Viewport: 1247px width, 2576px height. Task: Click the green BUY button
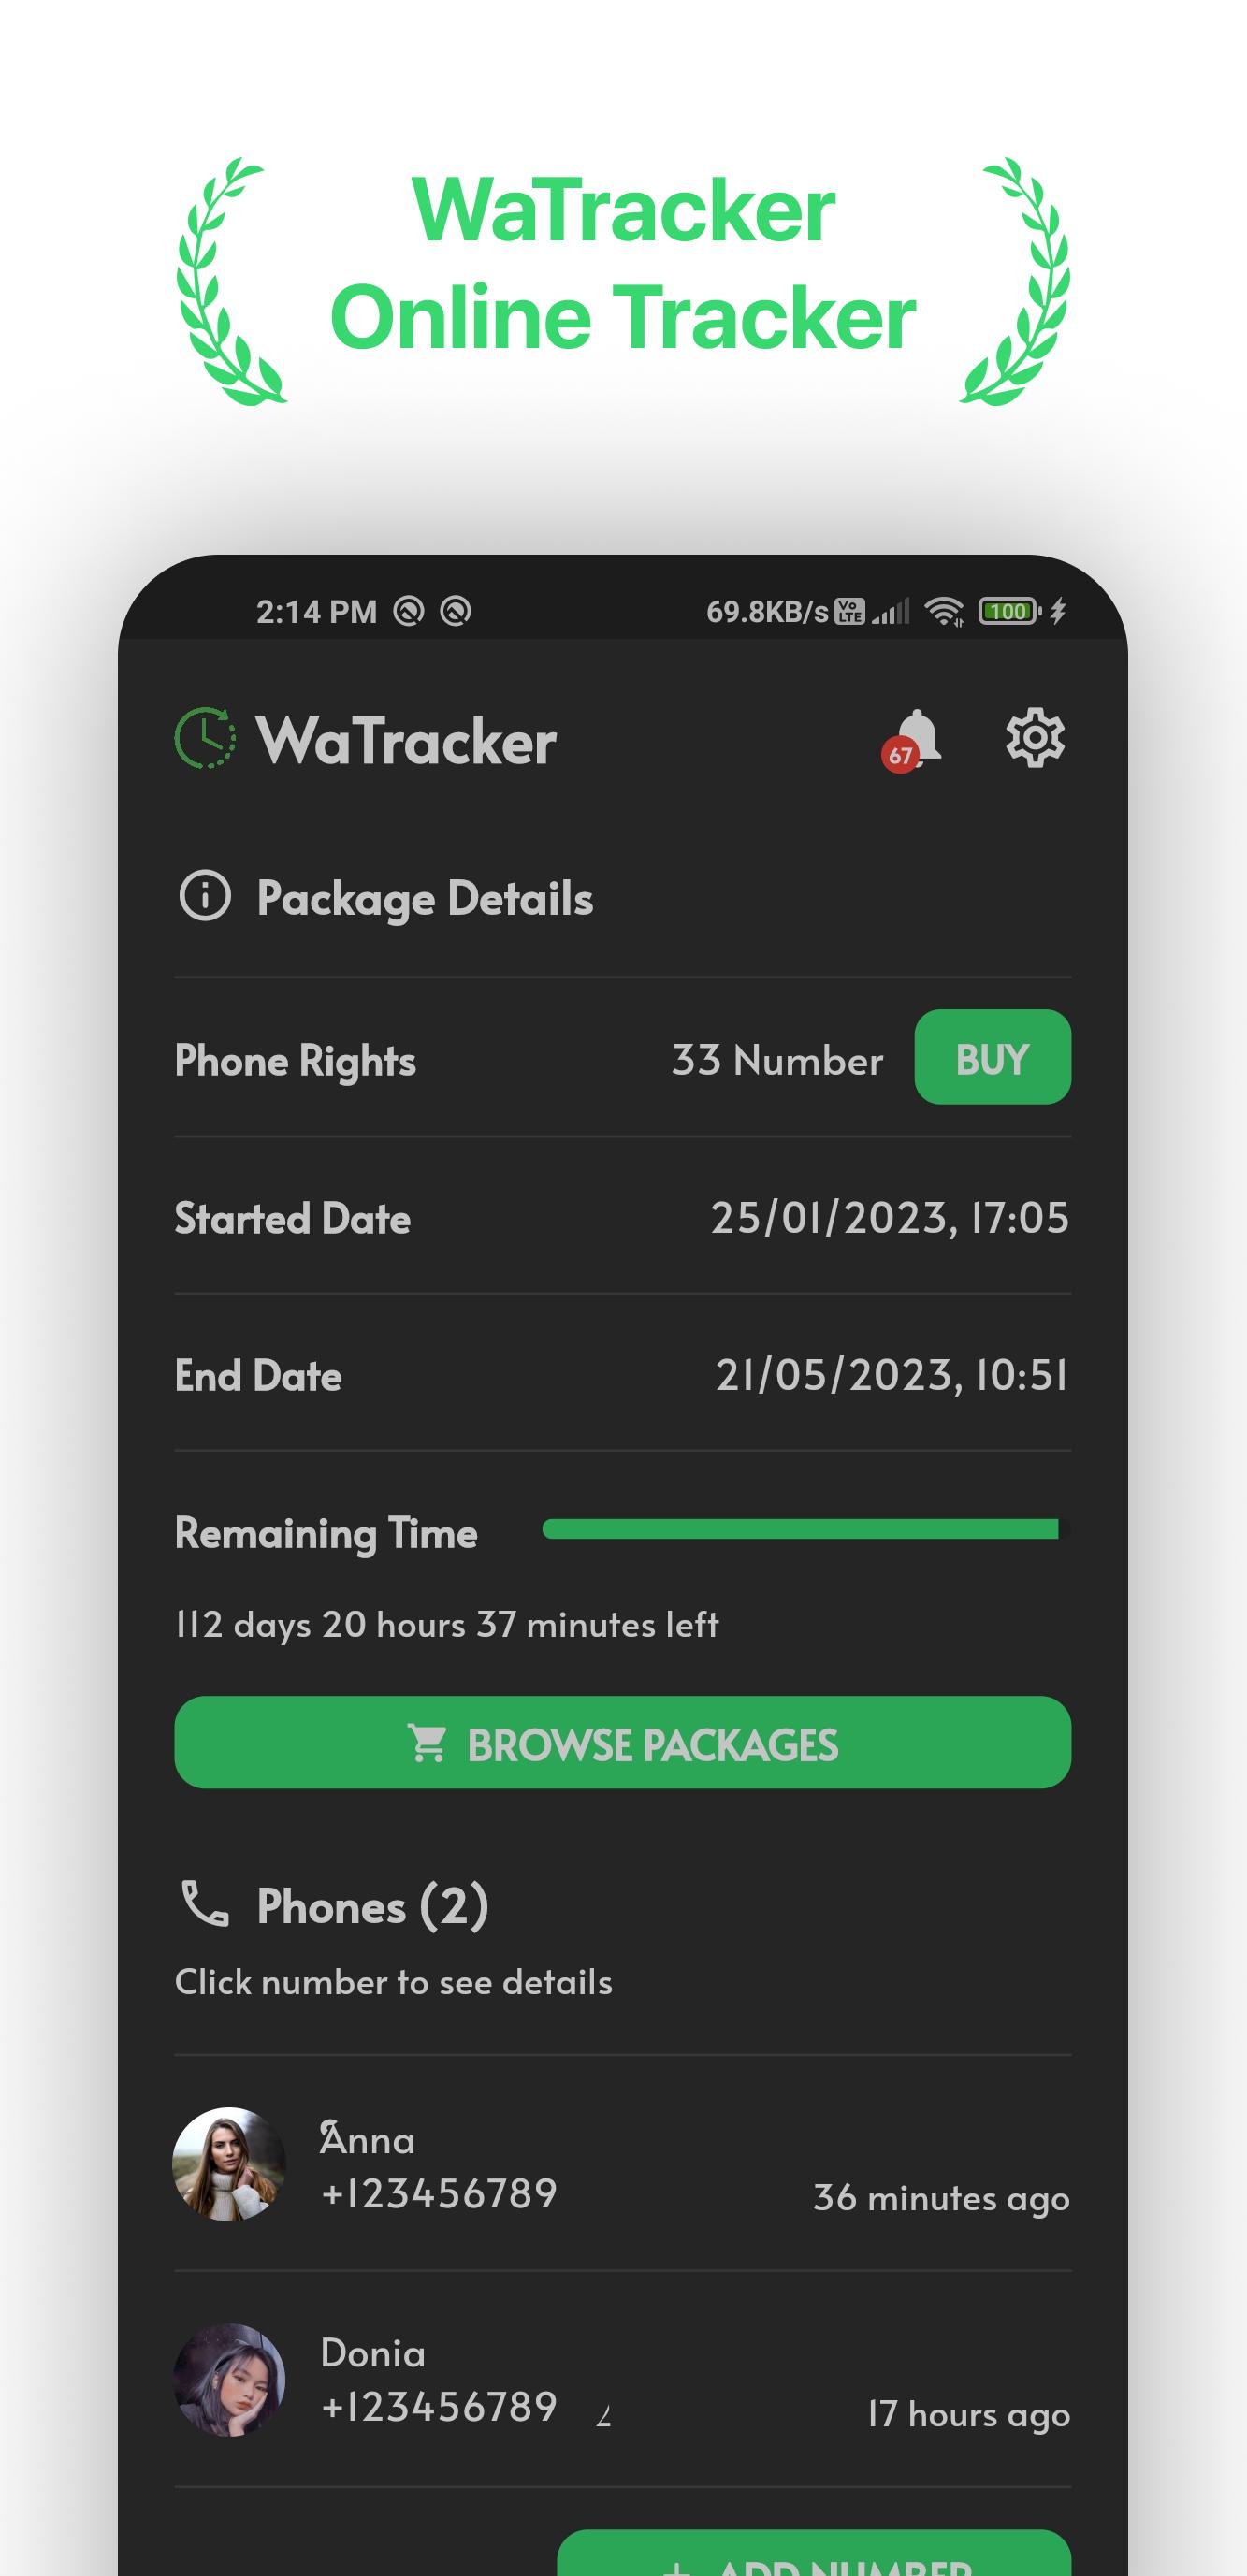click(992, 1057)
